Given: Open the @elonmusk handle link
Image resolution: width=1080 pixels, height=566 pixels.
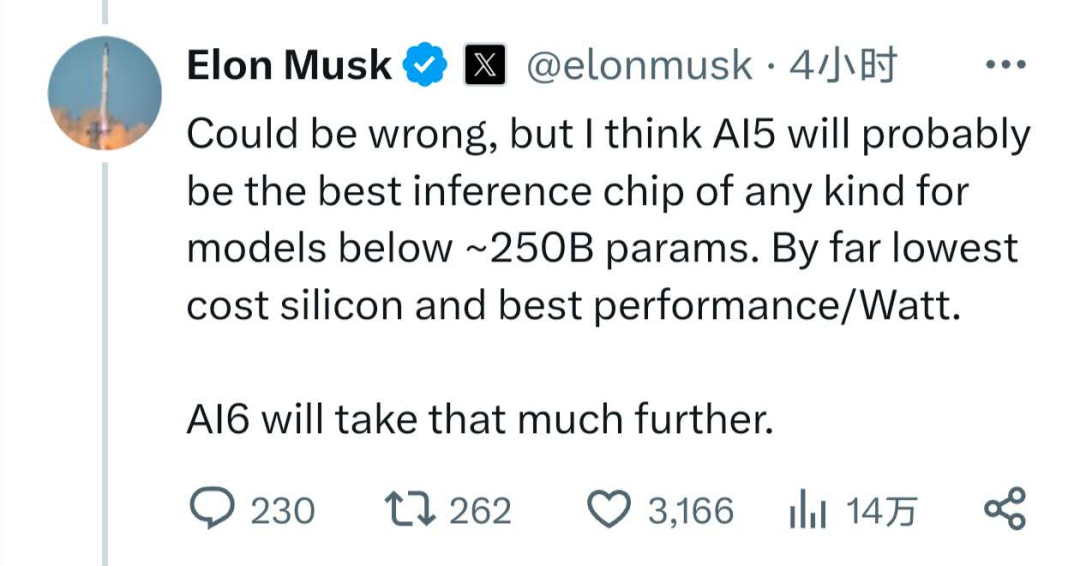Looking at the screenshot, I should (x=638, y=66).
